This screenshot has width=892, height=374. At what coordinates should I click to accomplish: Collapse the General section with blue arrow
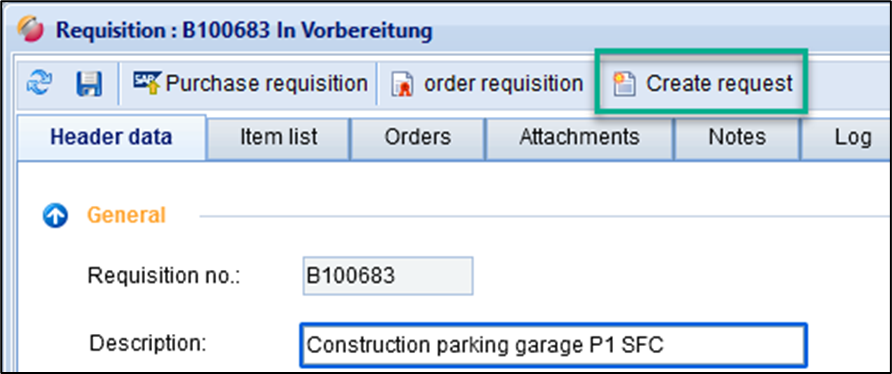tap(56, 216)
